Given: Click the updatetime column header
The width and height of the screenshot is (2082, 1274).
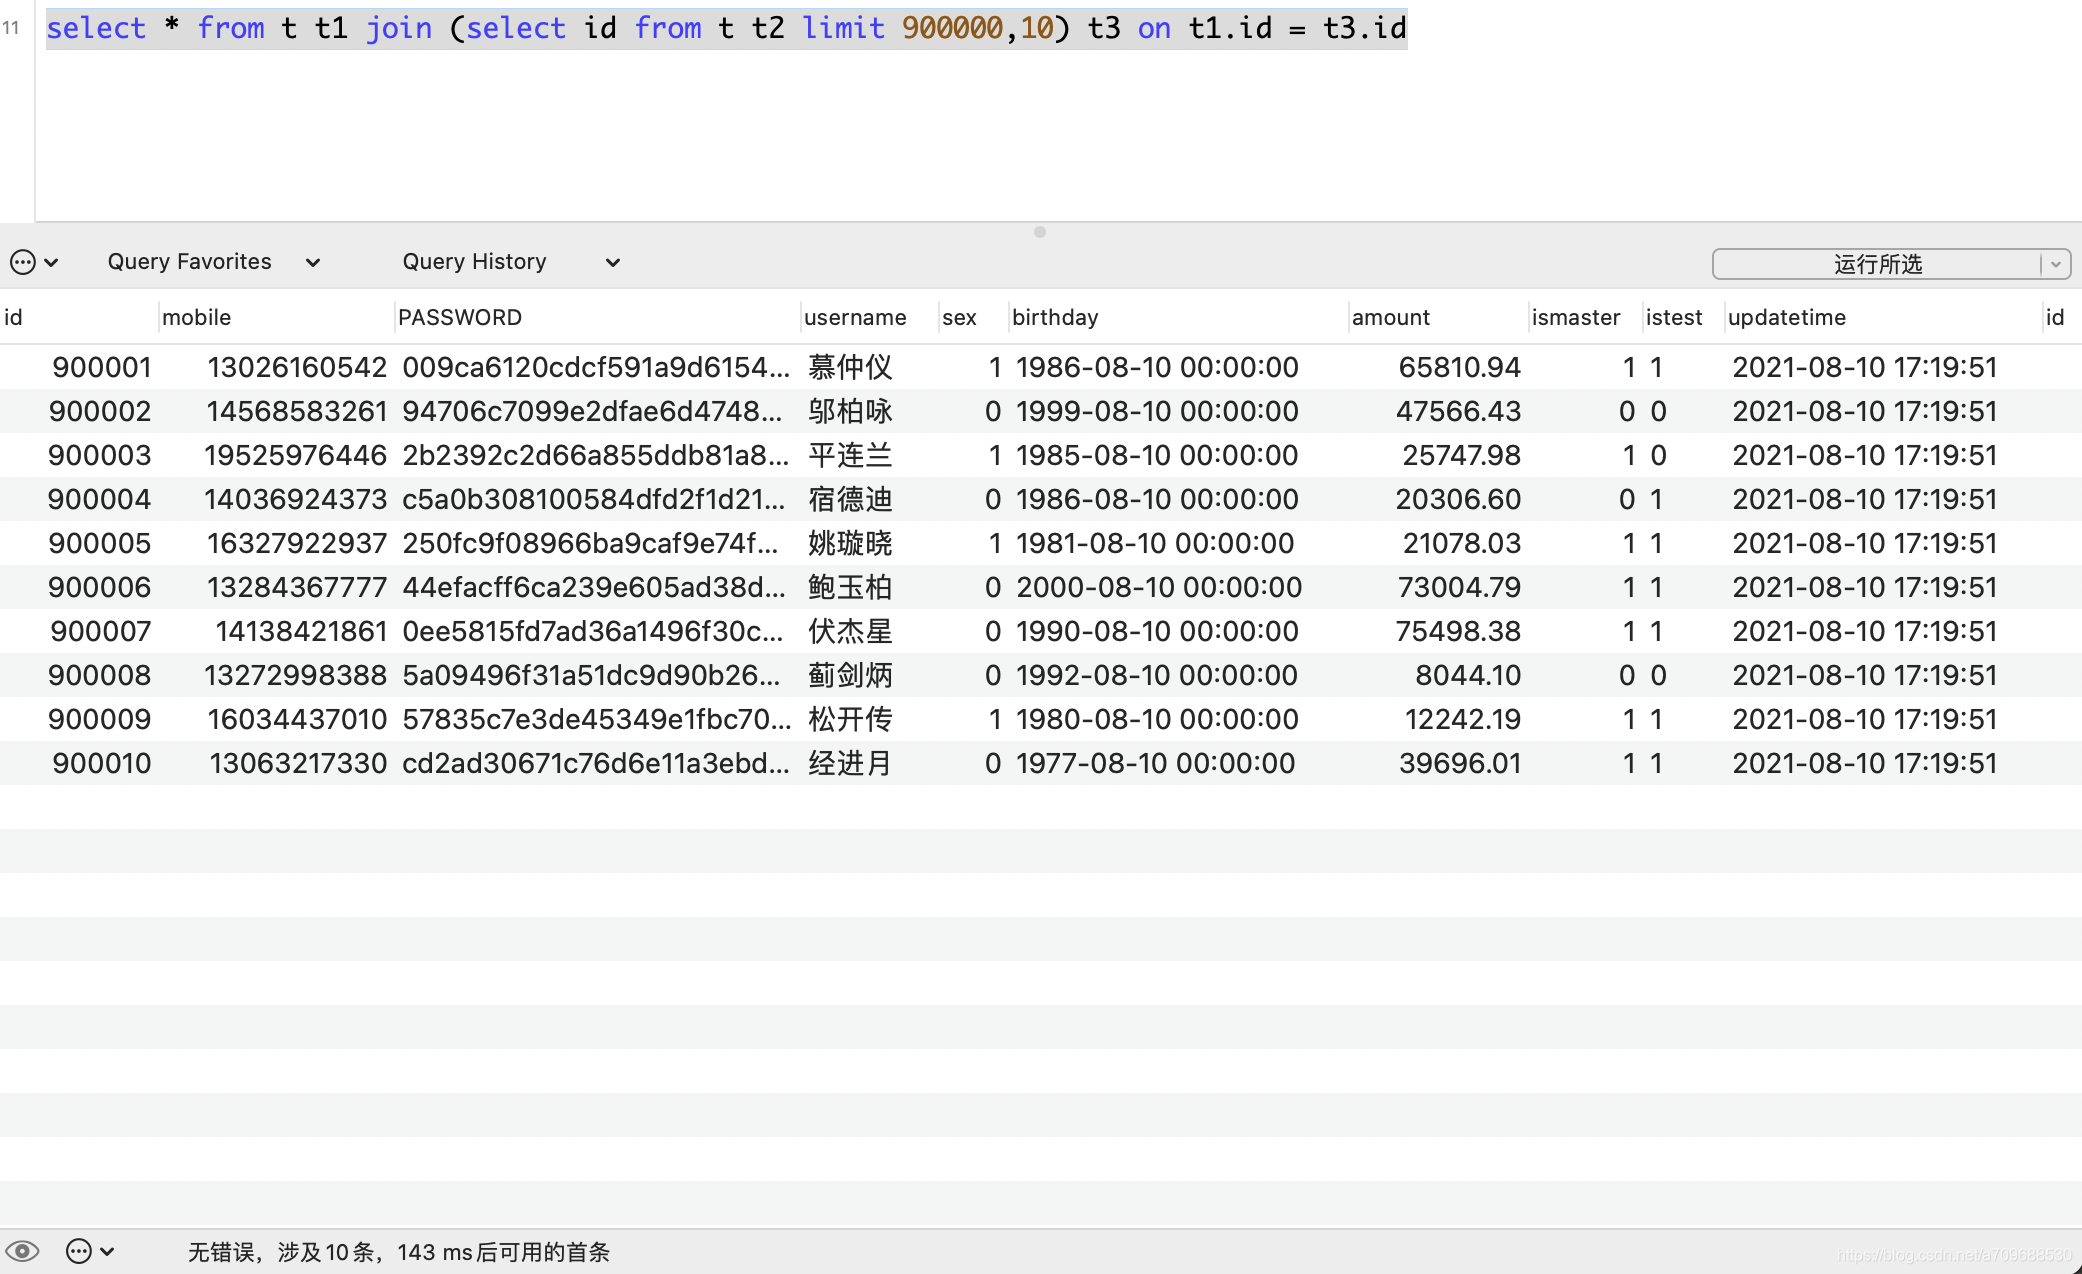Looking at the screenshot, I should coord(1786,317).
